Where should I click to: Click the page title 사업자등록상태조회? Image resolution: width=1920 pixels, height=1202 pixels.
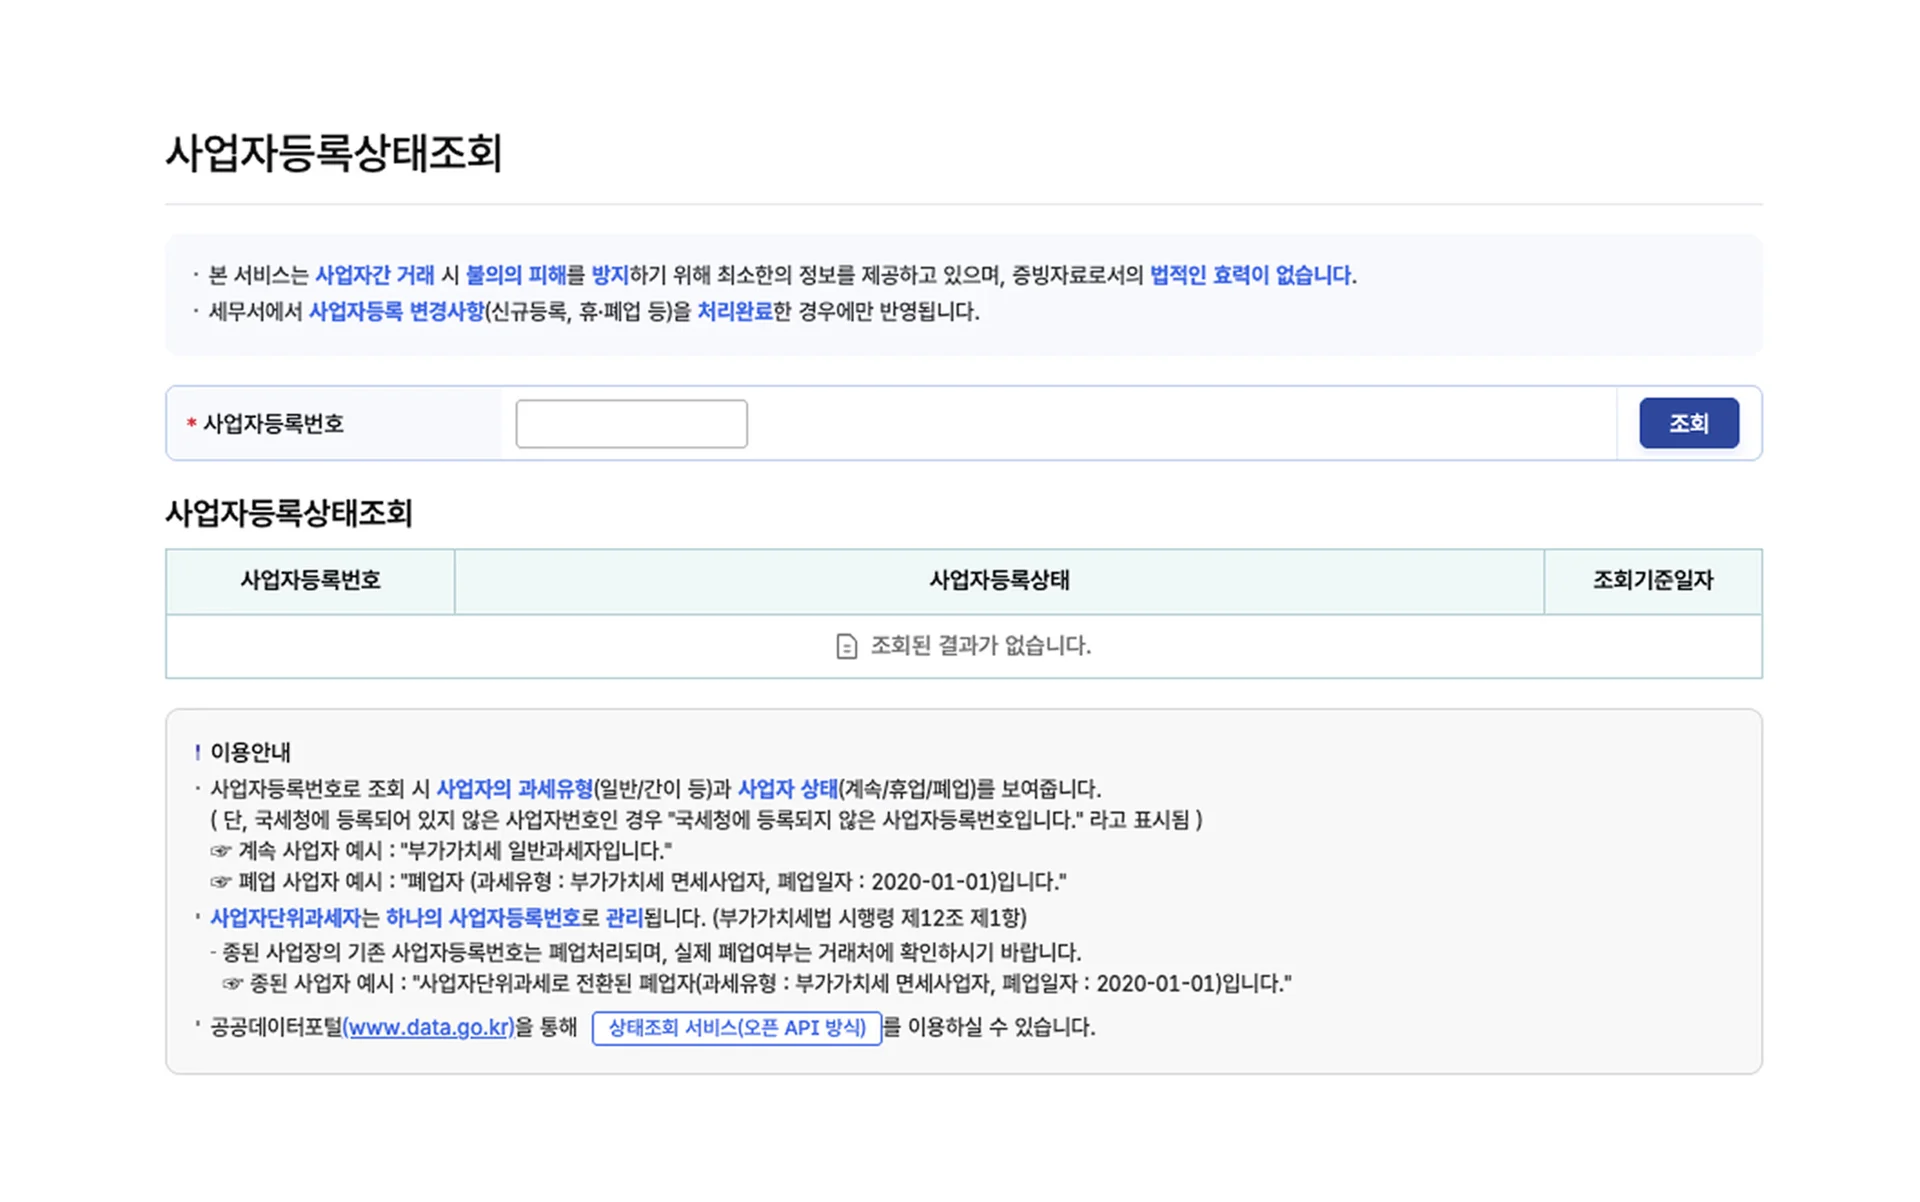point(335,153)
